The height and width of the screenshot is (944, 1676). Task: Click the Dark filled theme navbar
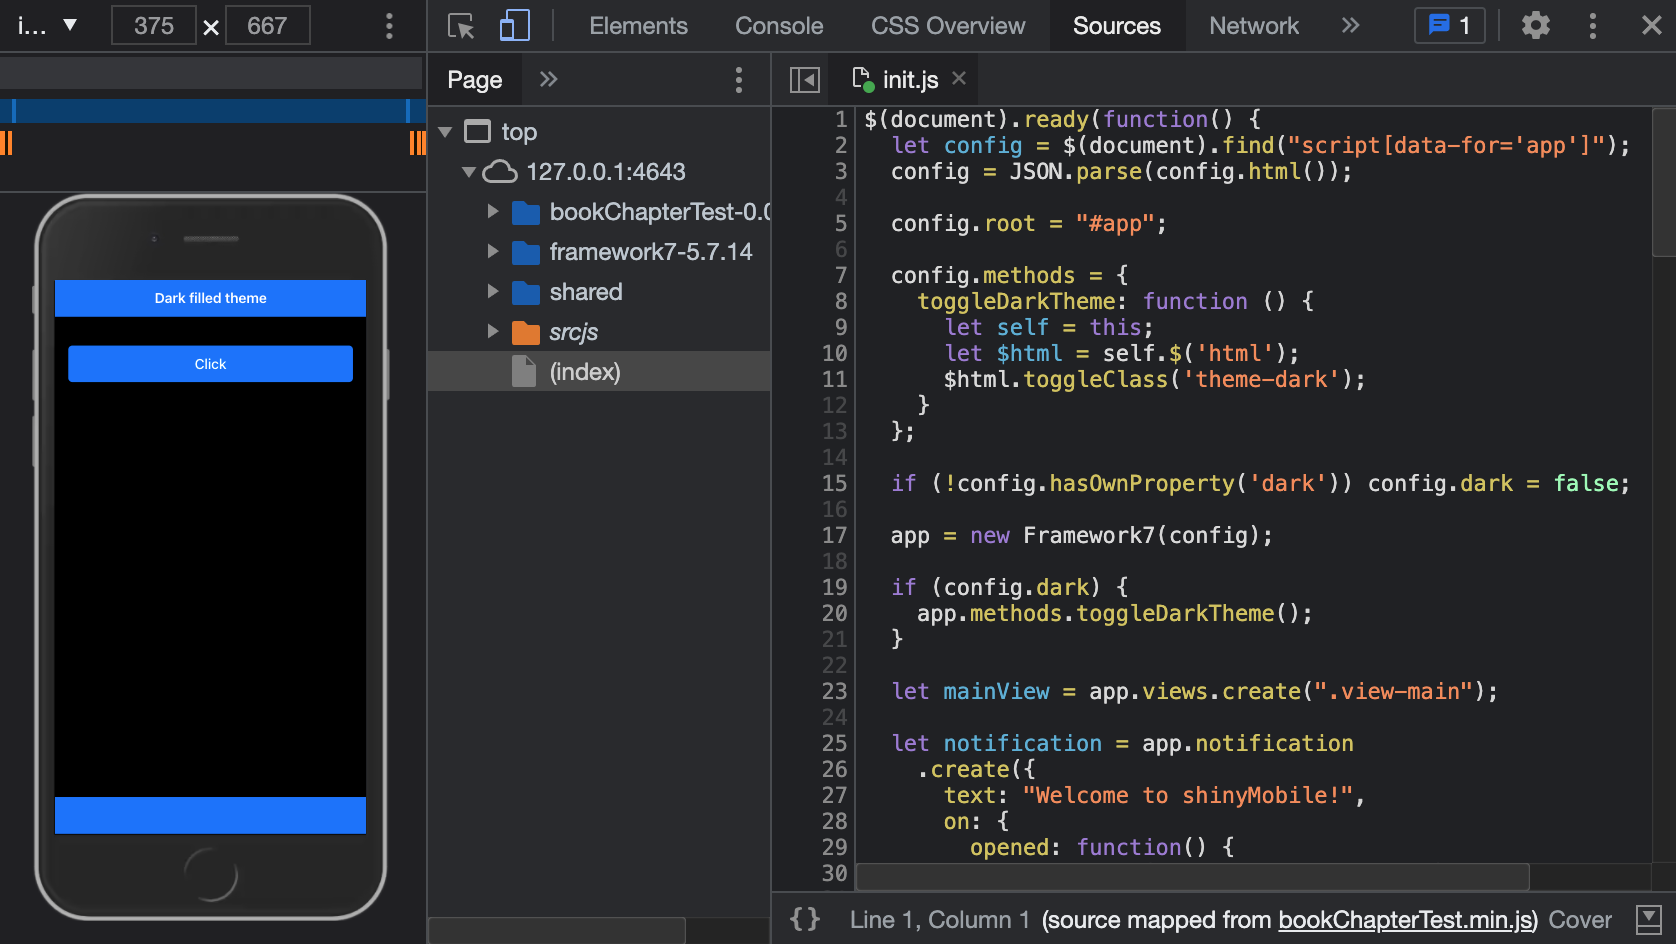pyautogui.click(x=210, y=298)
